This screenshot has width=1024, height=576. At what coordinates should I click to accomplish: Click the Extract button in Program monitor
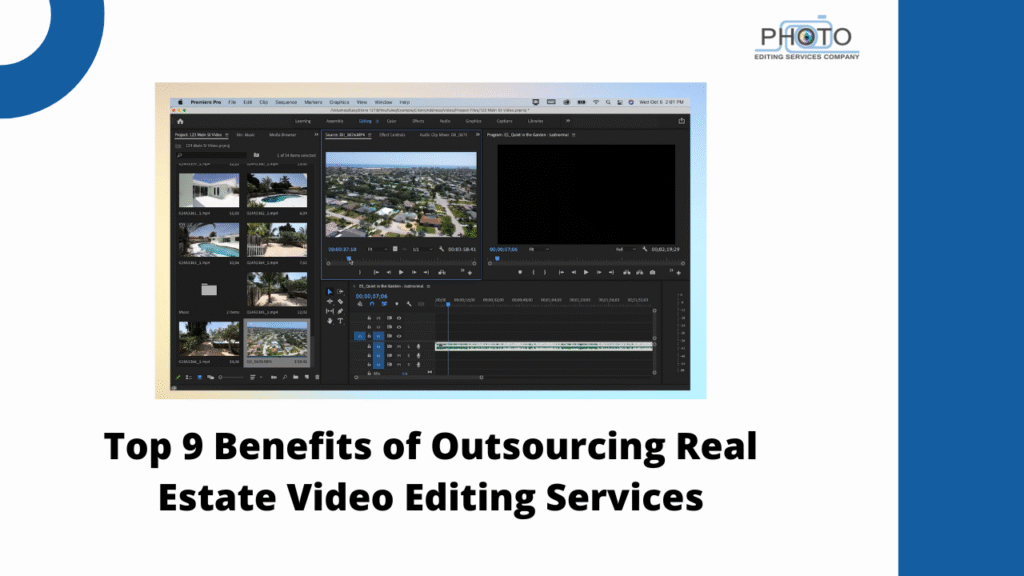639,272
